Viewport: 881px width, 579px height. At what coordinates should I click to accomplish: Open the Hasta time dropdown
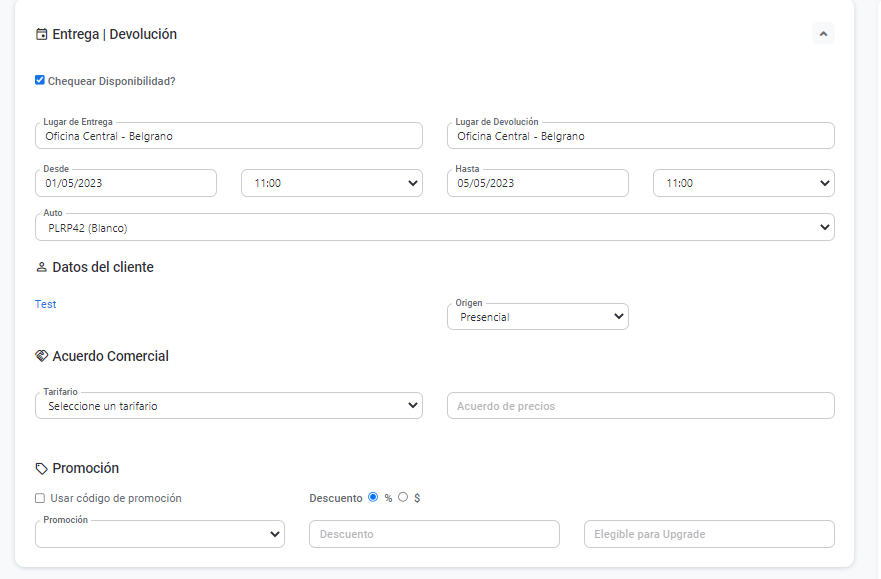(x=743, y=183)
